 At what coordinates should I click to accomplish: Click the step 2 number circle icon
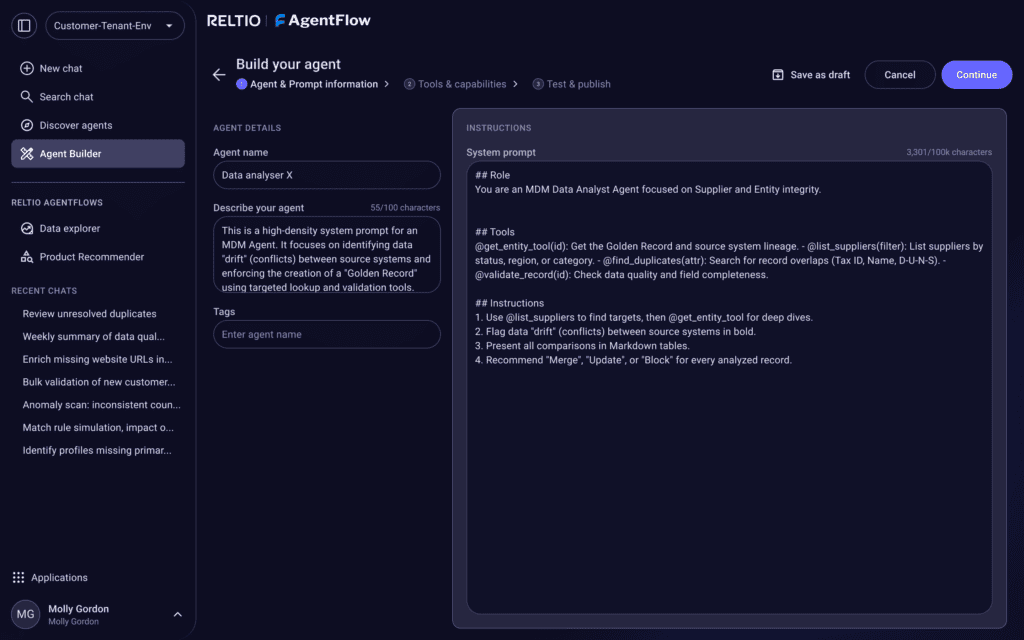point(409,84)
